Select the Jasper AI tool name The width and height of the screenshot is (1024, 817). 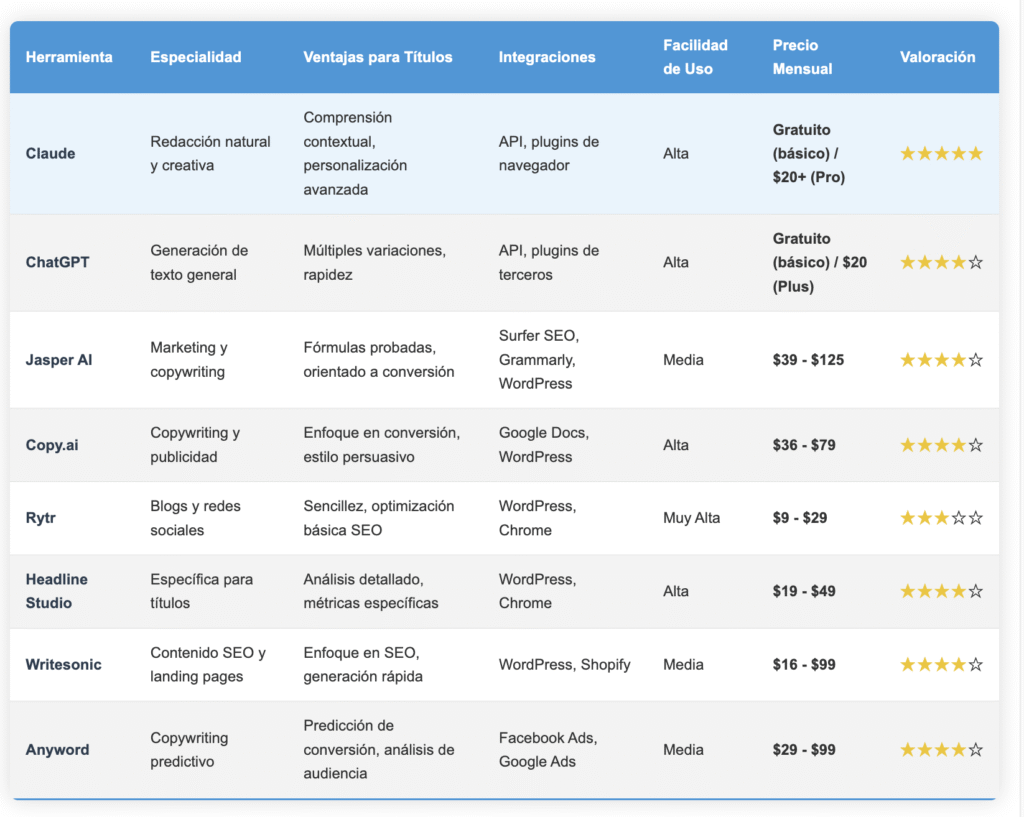pos(59,360)
